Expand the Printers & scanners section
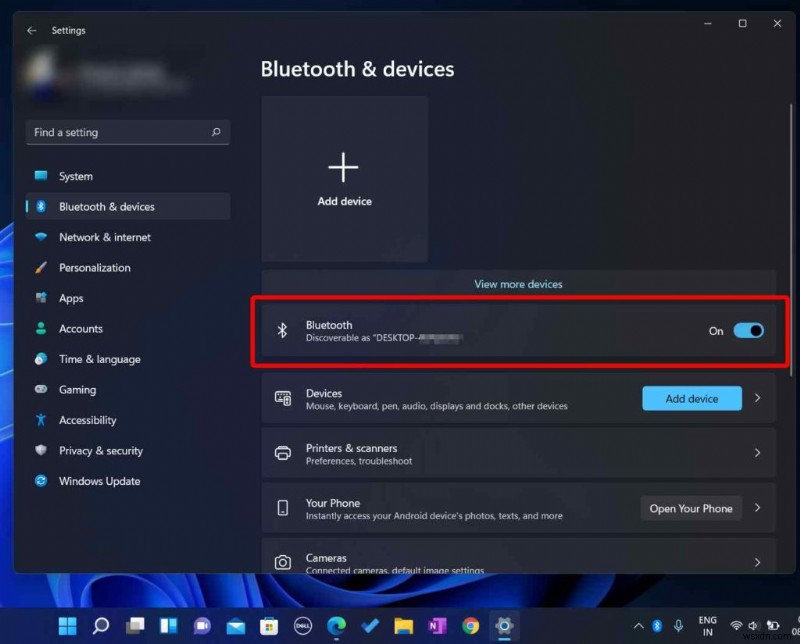The height and width of the screenshot is (644, 800). (758, 453)
